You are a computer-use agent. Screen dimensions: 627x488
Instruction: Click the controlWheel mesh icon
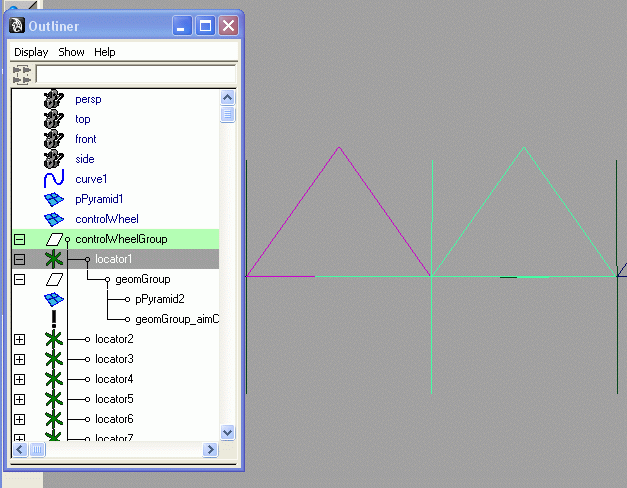(54, 219)
